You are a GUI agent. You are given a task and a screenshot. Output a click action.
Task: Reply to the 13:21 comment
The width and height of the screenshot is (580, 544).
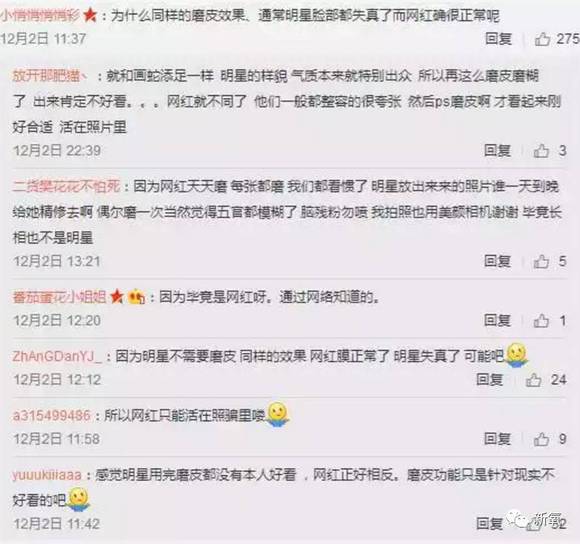click(498, 261)
